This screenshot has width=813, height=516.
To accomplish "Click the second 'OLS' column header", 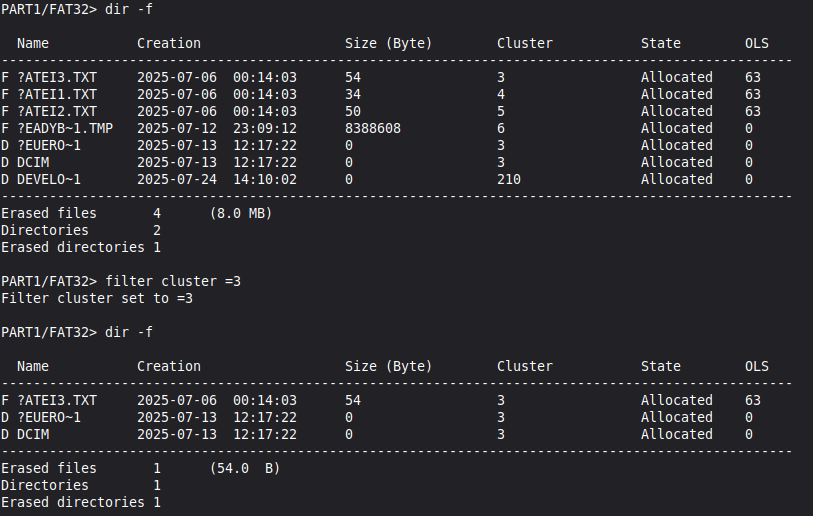I will [756, 366].
